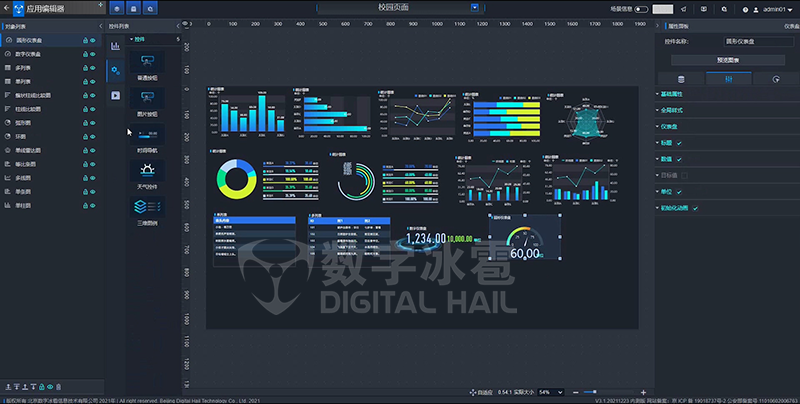
Task: Select the 圆形仪表盘 object row
Action: (x=51, y=40)
